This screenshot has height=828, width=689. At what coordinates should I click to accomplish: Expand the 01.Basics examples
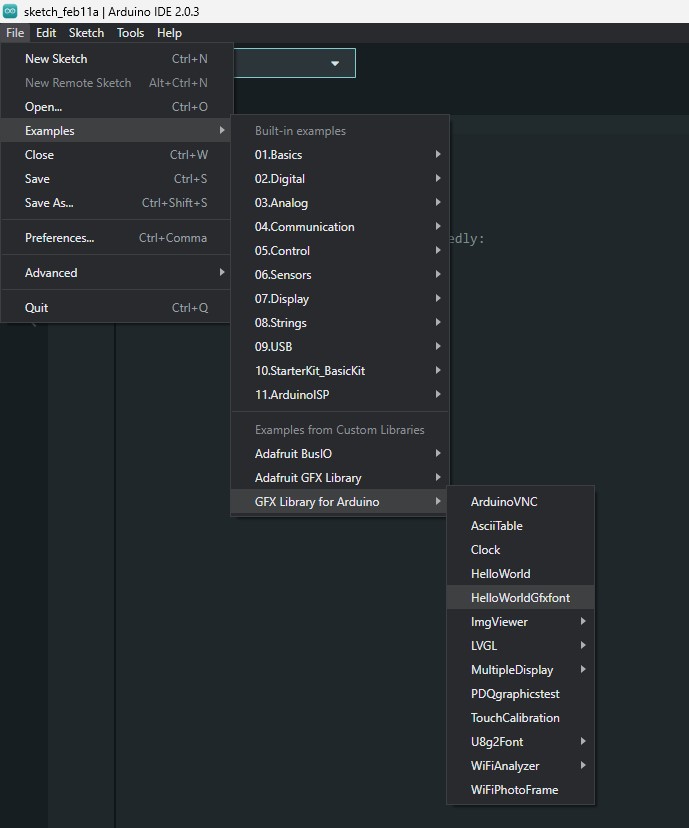340,155
